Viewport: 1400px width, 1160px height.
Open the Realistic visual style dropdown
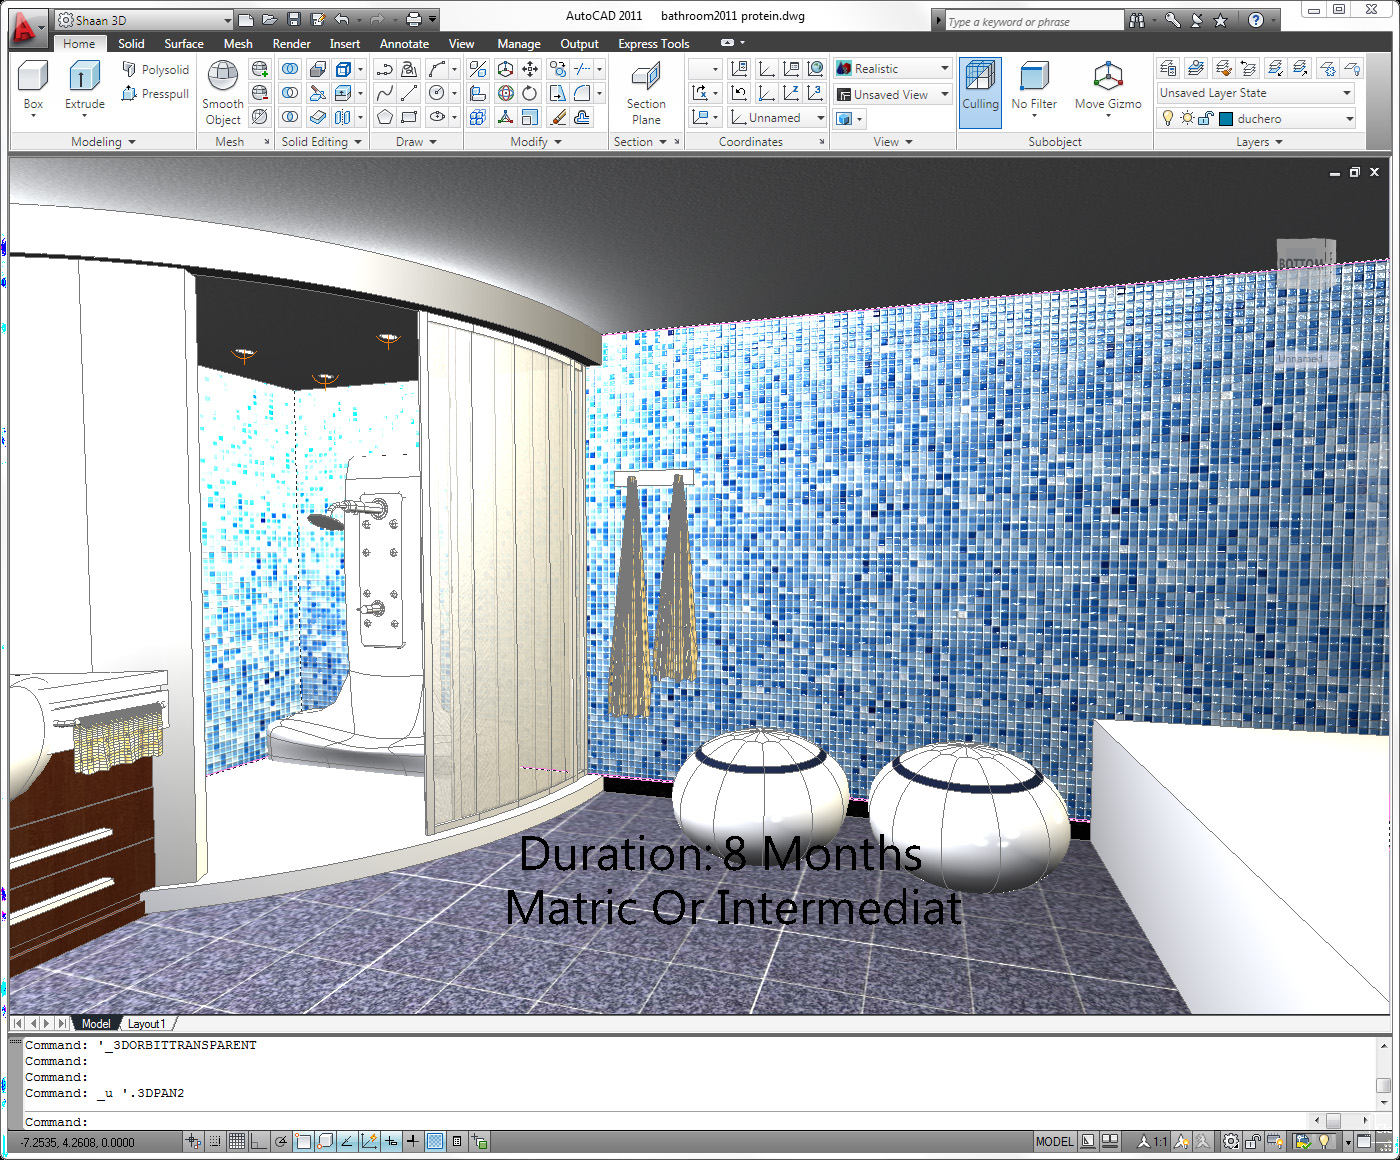[x=893, y=69]
